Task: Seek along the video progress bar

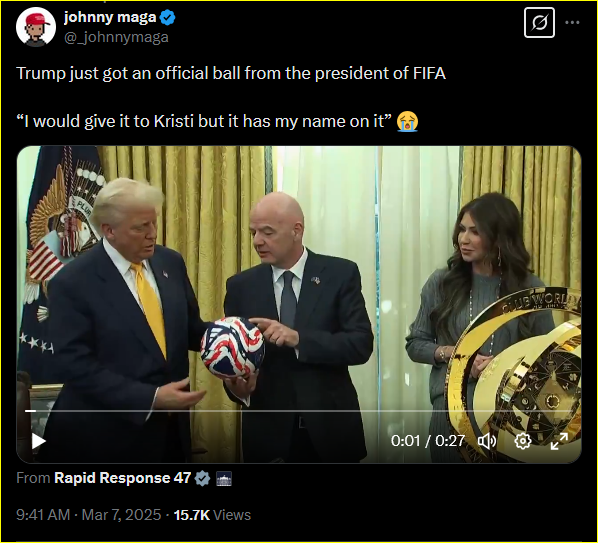Action: tap(299, 411)
